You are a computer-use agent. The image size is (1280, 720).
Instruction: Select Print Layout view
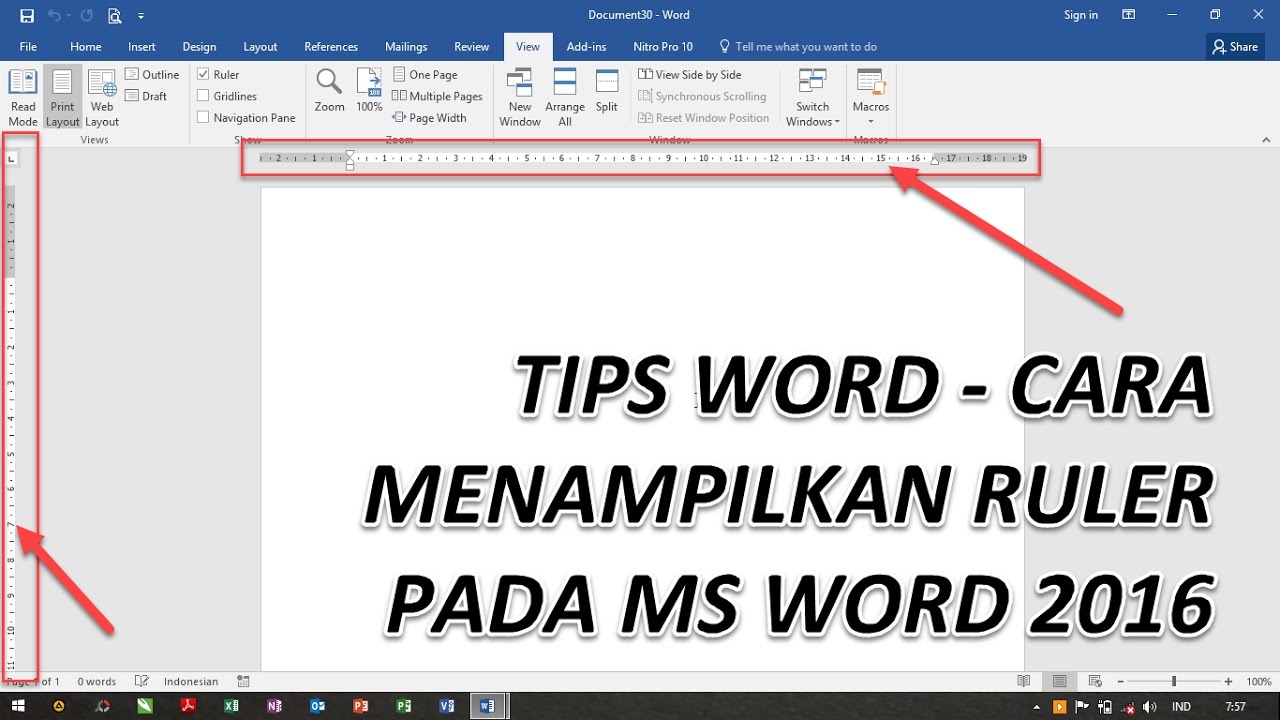(x=62, y=98)
